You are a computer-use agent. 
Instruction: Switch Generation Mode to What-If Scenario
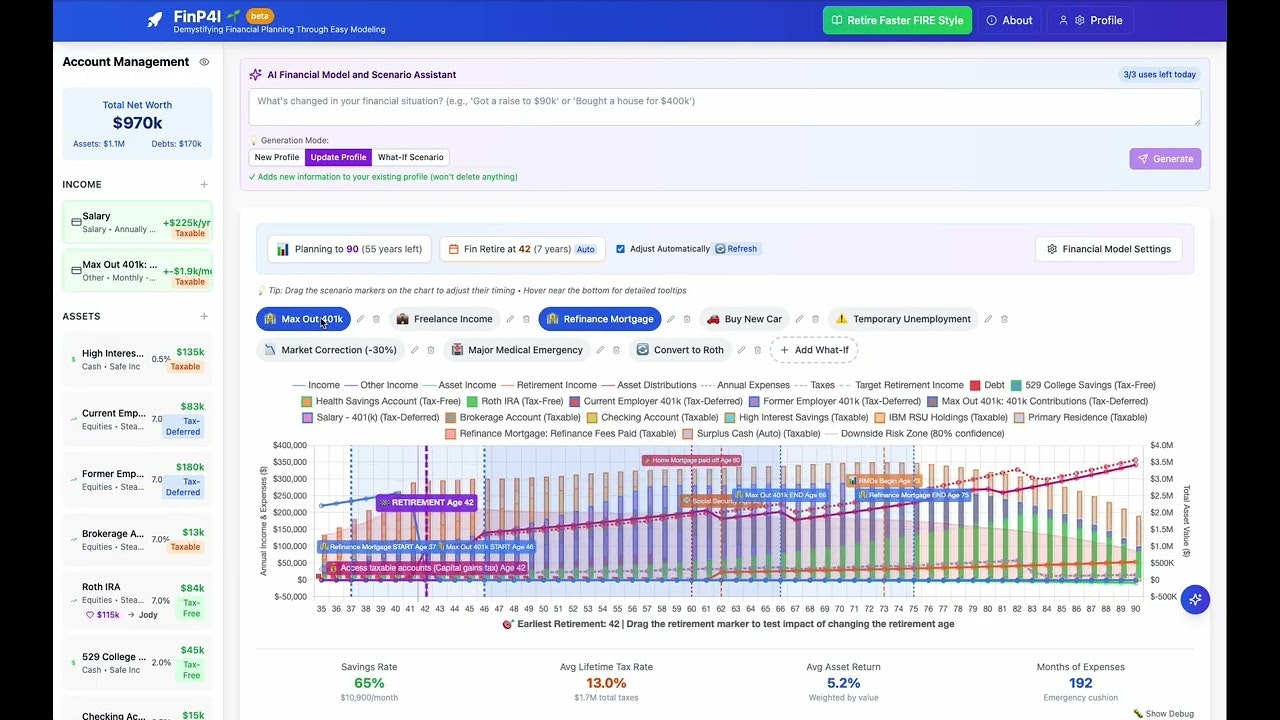pyautogui.click(x=410, y=157)
